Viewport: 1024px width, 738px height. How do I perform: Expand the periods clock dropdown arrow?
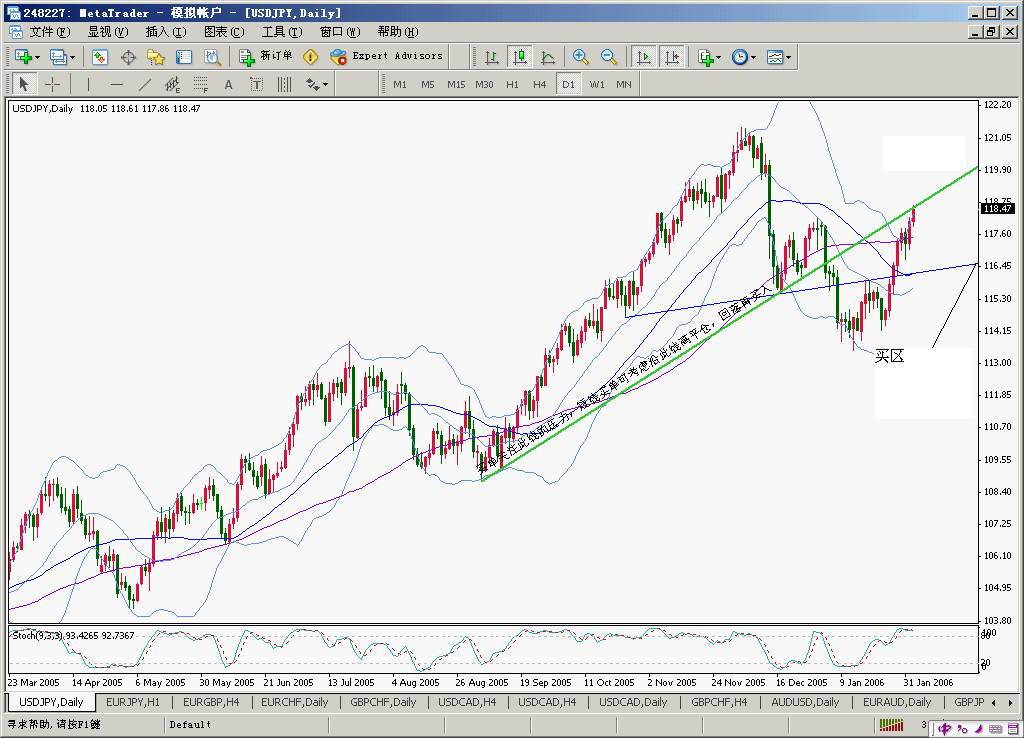coord(753,57)
